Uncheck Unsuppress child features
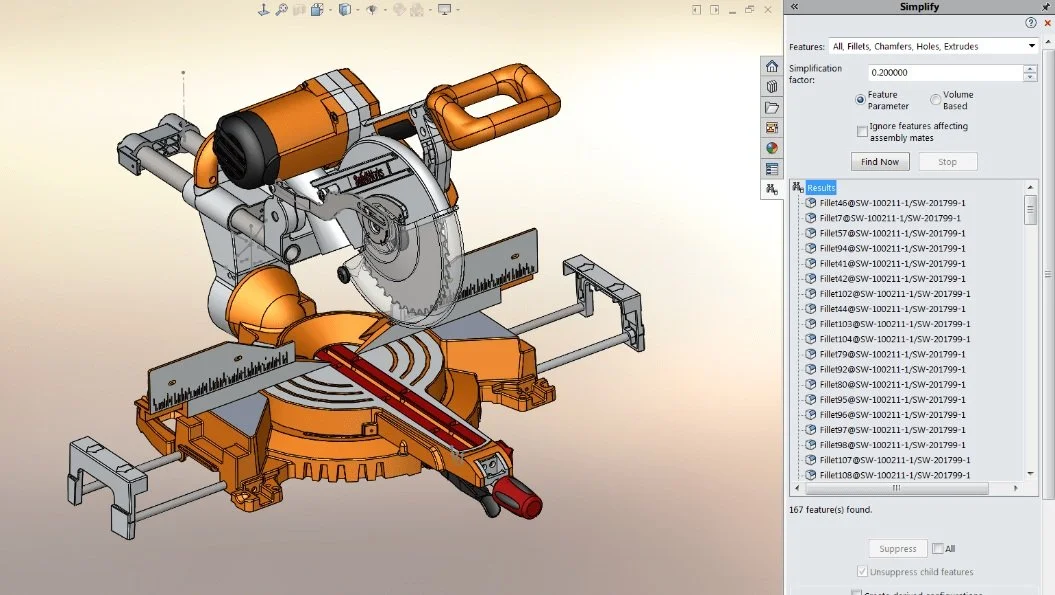Screen dimensions: 1055x595 (862, 571)
